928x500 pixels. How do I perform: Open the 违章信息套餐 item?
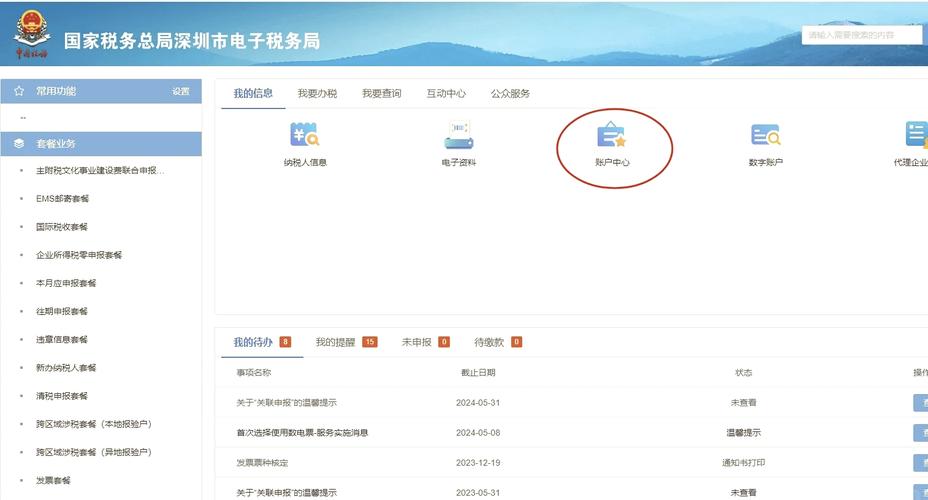tap(62, 340)
